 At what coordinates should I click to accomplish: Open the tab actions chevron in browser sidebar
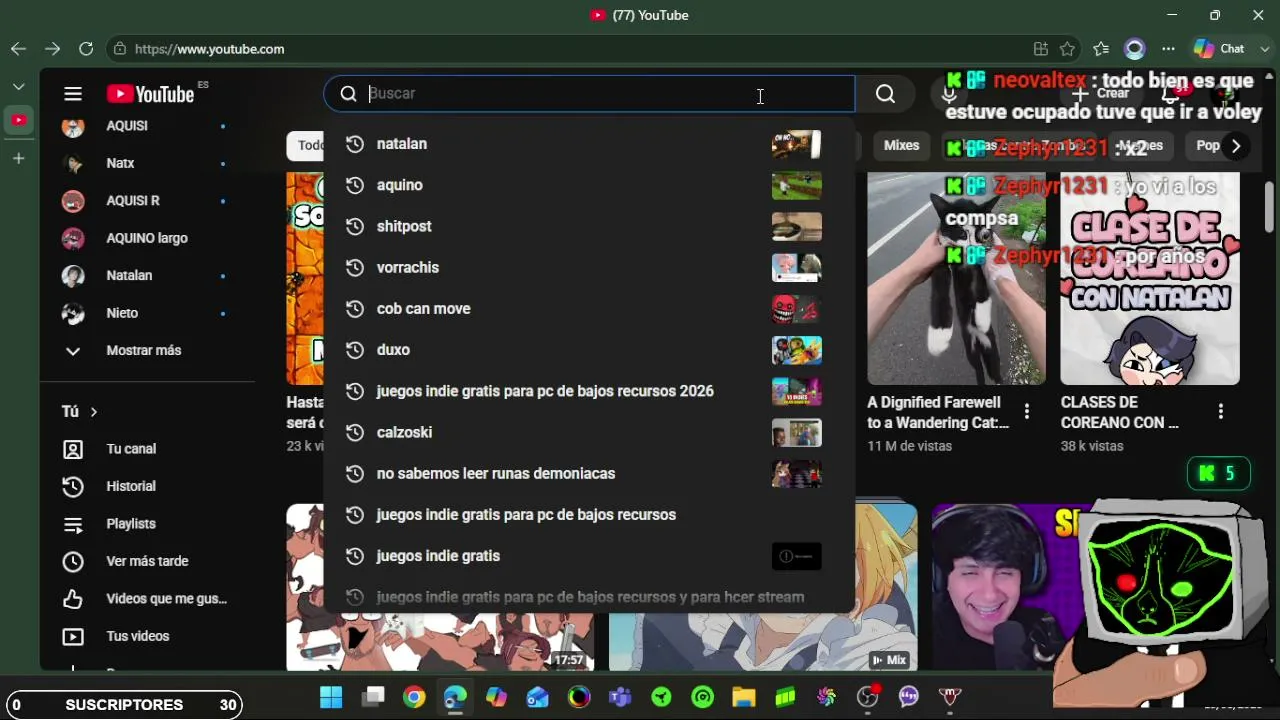19,87
